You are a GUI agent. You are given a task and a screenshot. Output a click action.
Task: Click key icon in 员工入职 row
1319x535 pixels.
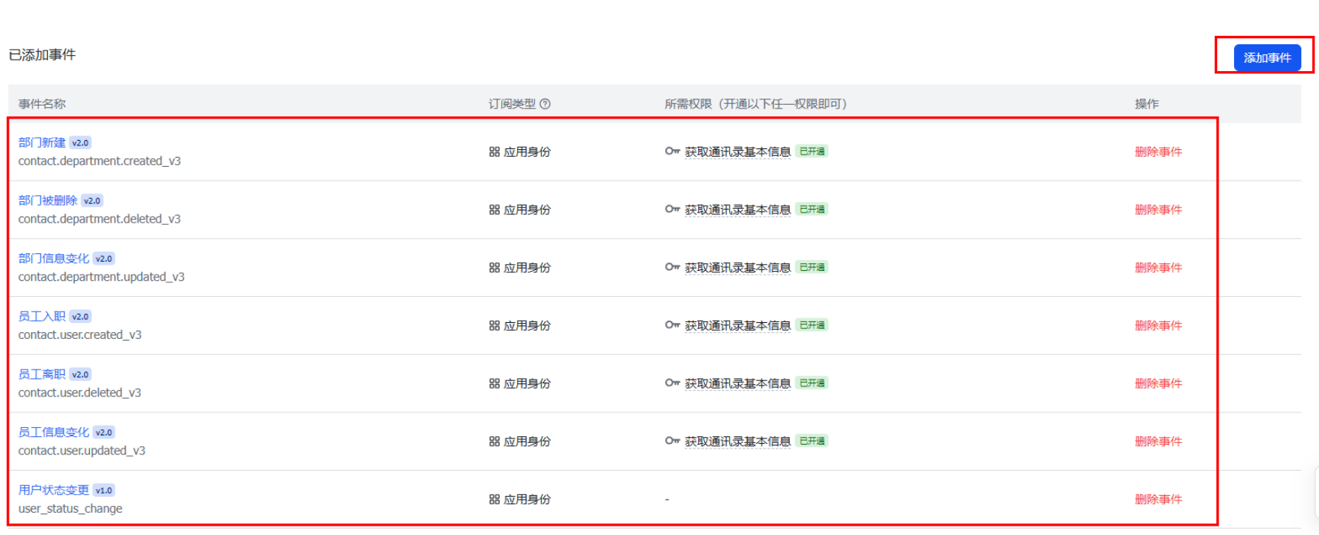[672, 325]
